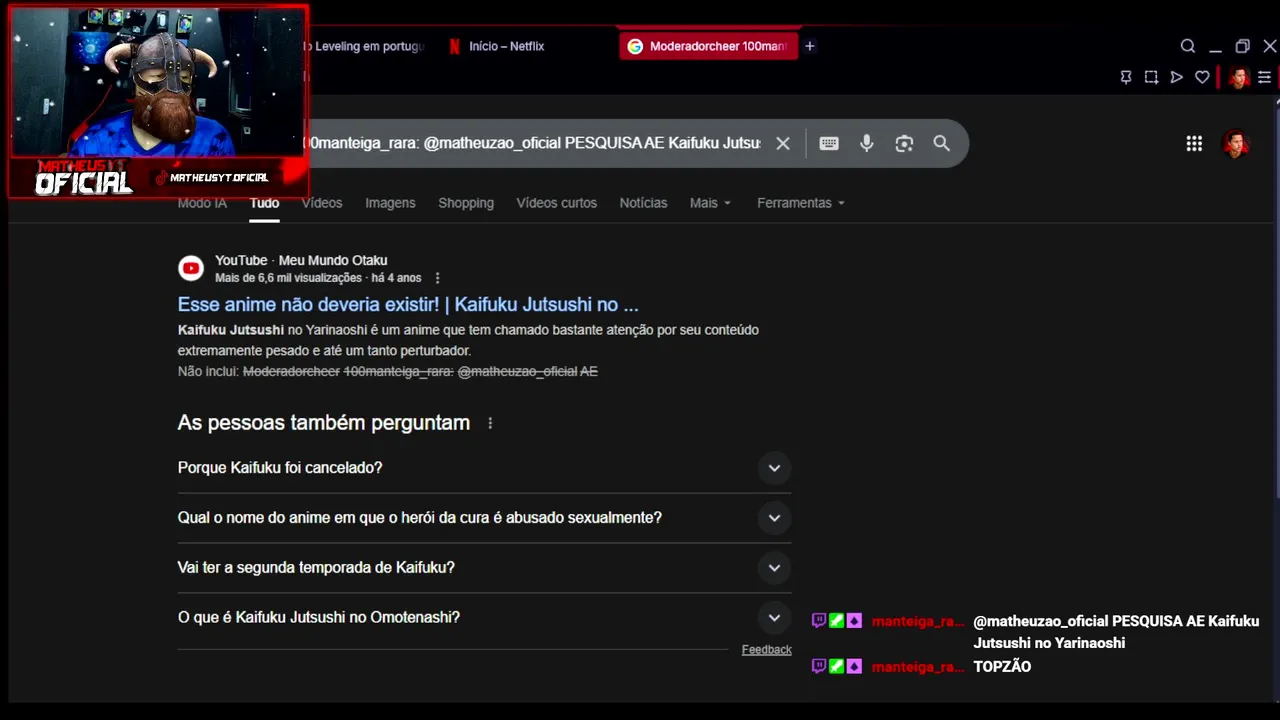
Task: Open the Easy Setup sliders icon
Action: (1265, 77)
